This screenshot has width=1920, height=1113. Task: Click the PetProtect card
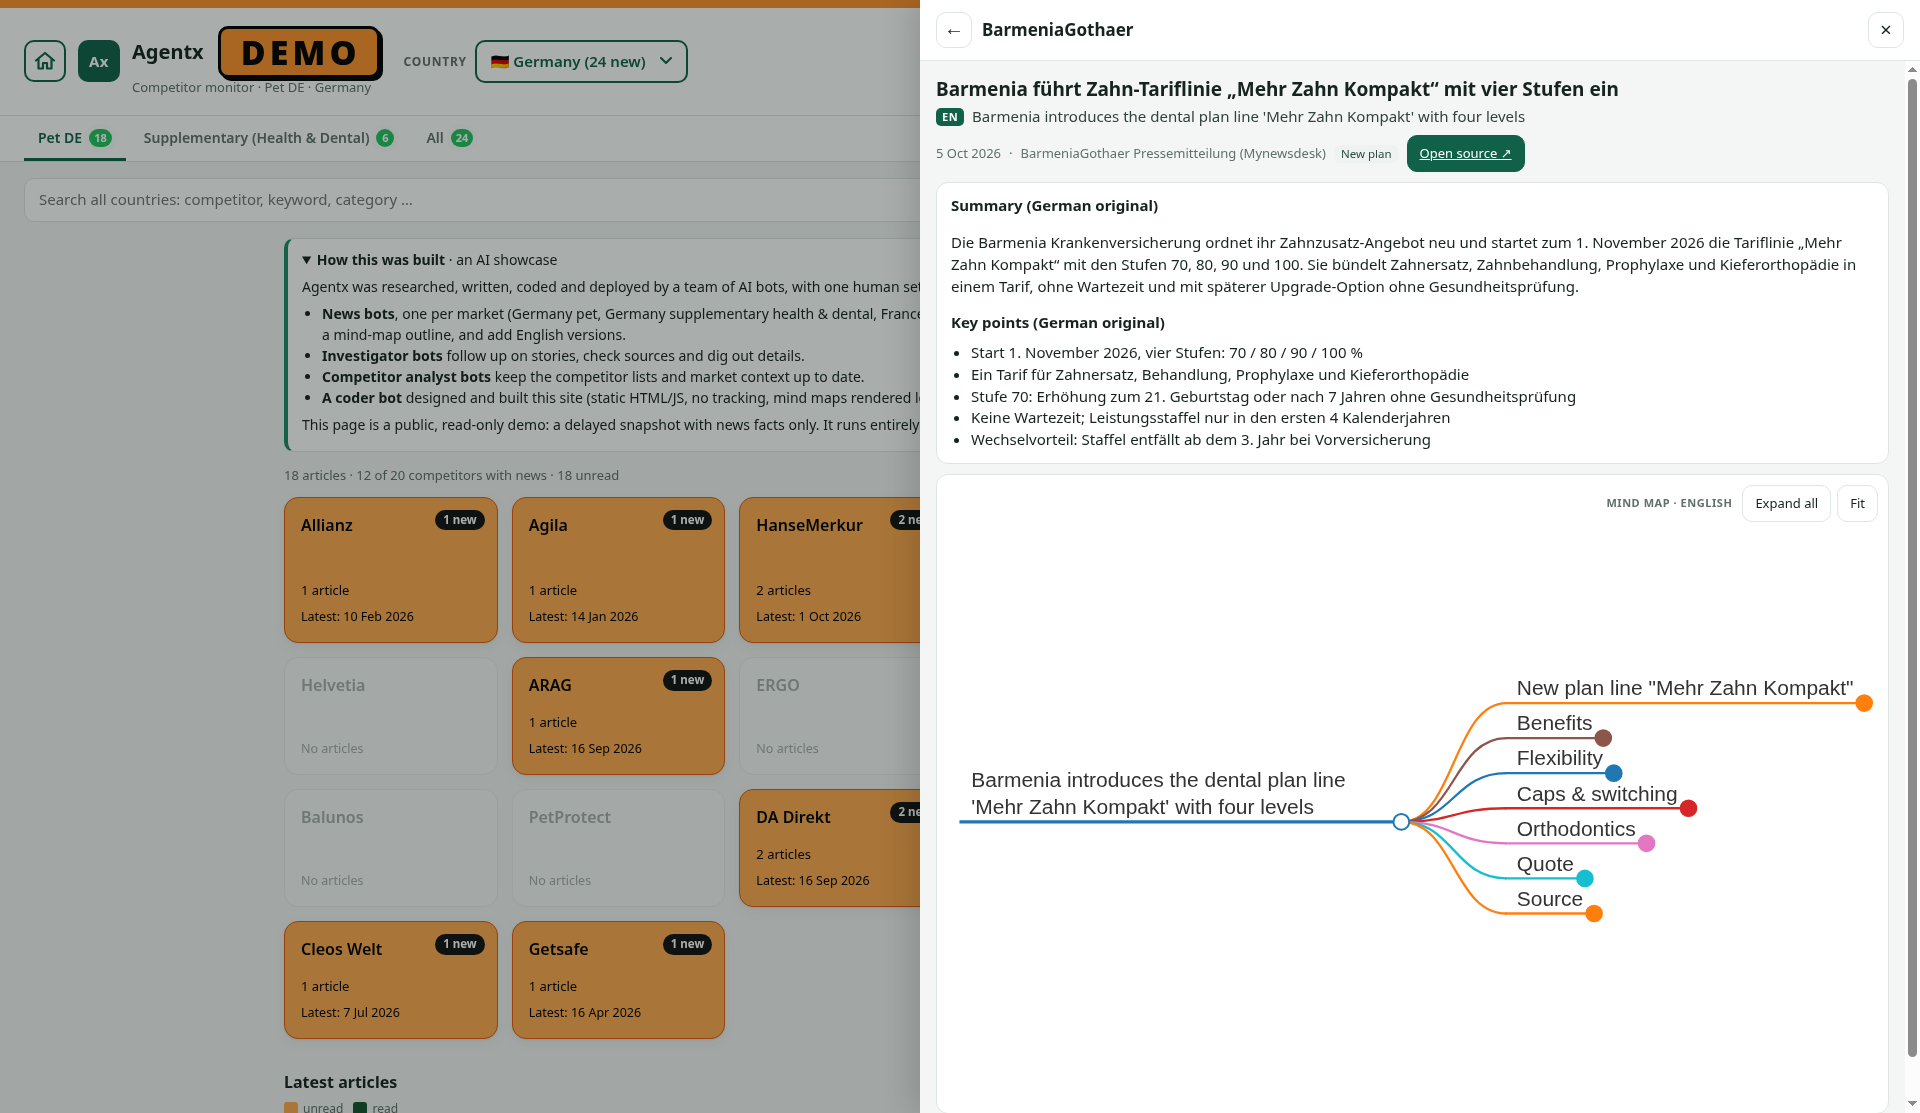618,848
